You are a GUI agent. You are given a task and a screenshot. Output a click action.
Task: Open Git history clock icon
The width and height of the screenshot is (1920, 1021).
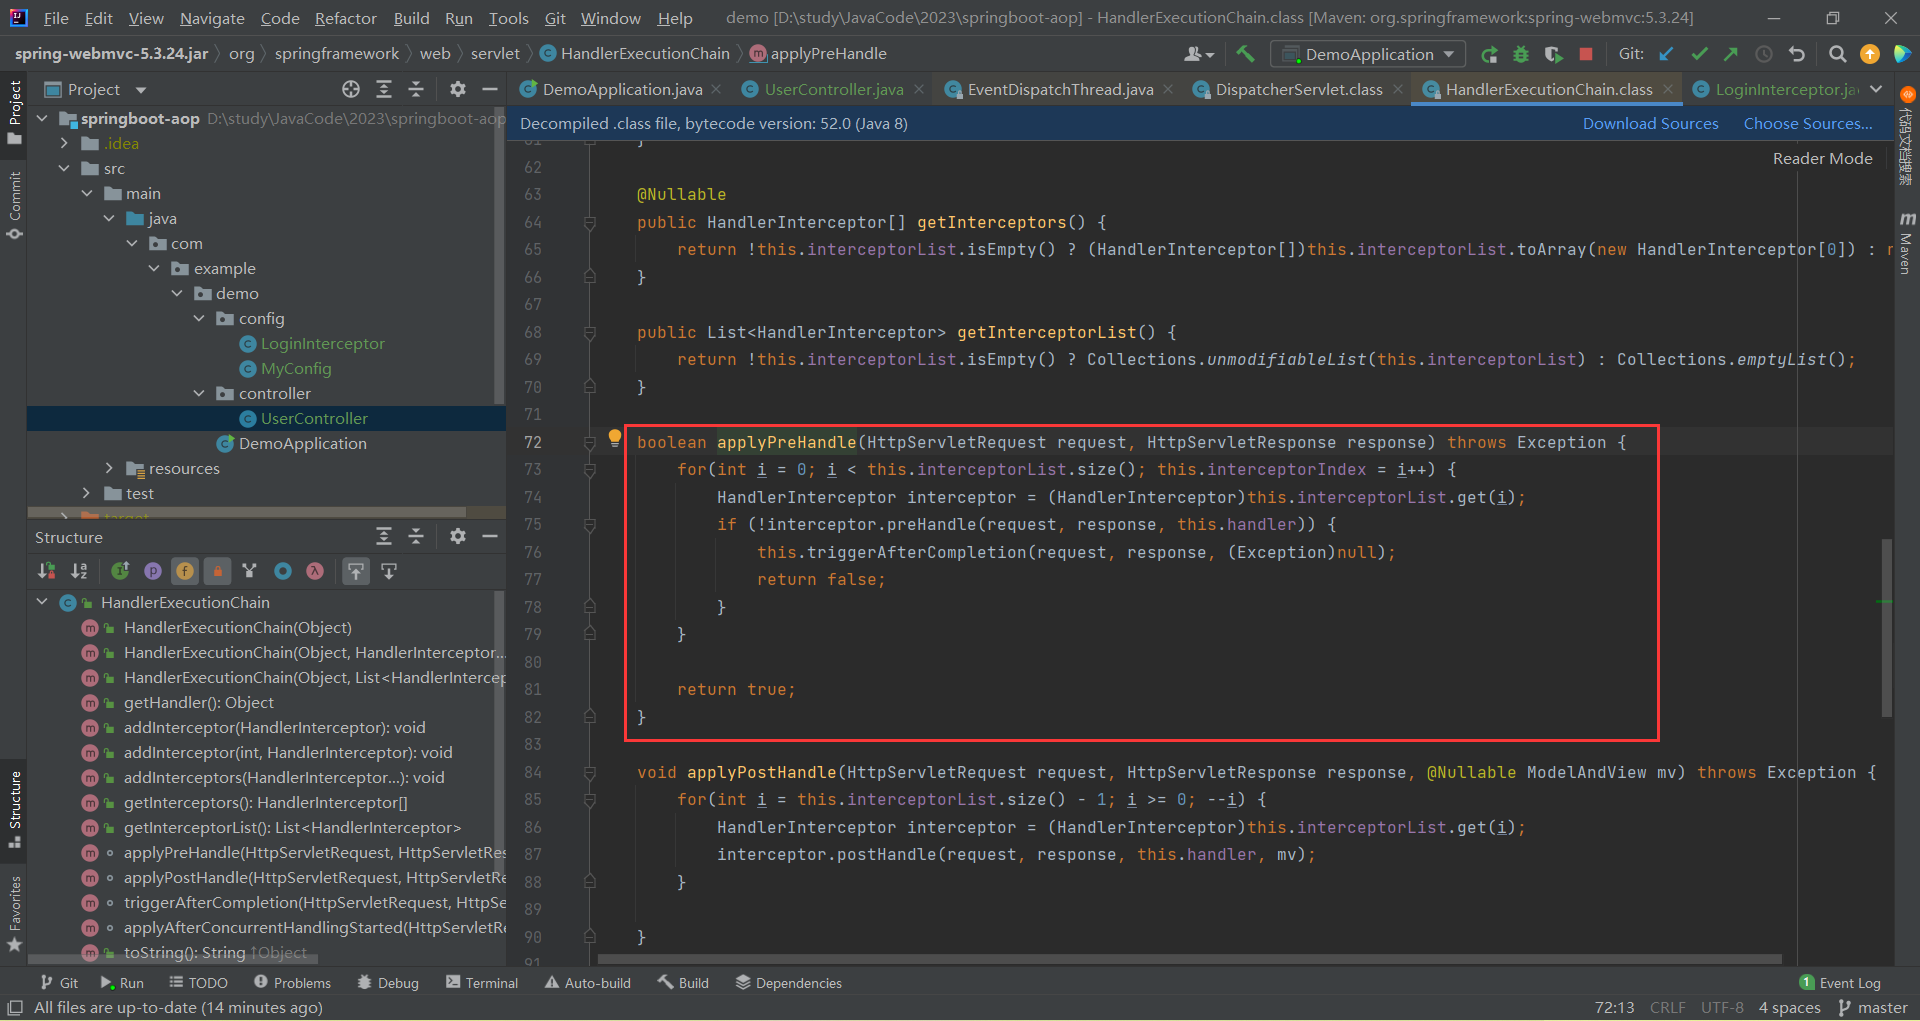1764,54
